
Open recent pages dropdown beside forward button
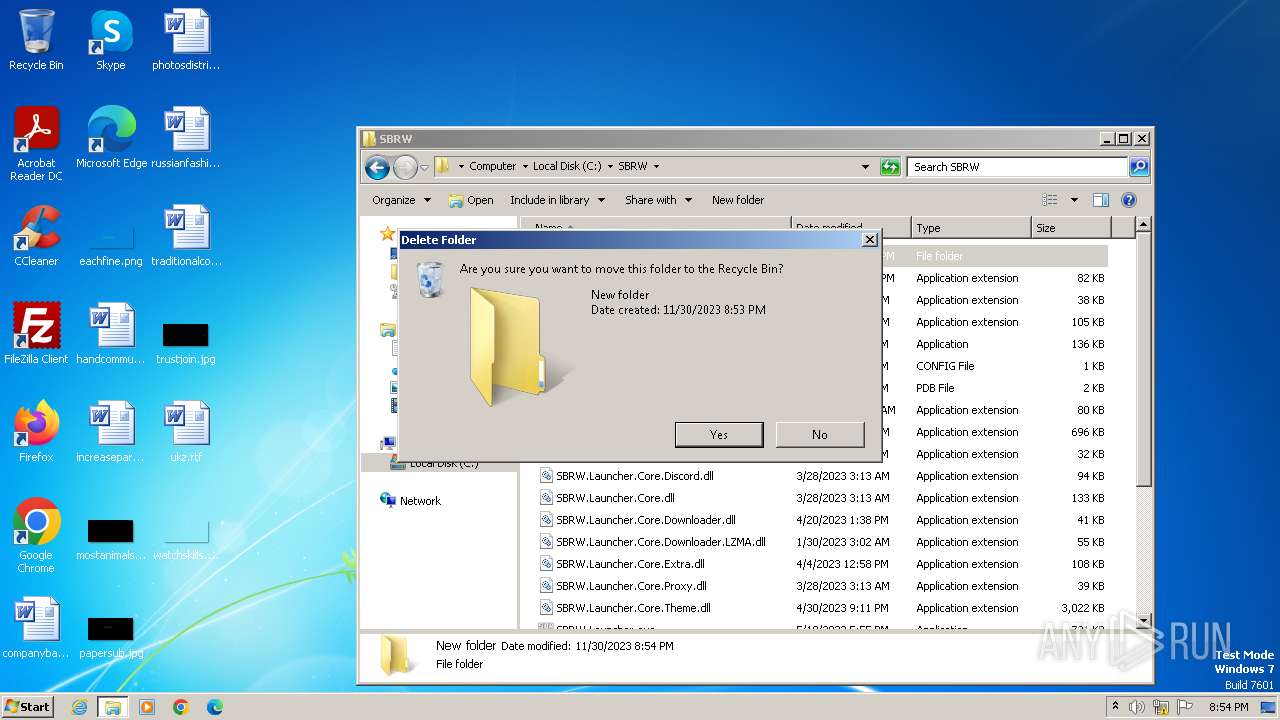425,167
